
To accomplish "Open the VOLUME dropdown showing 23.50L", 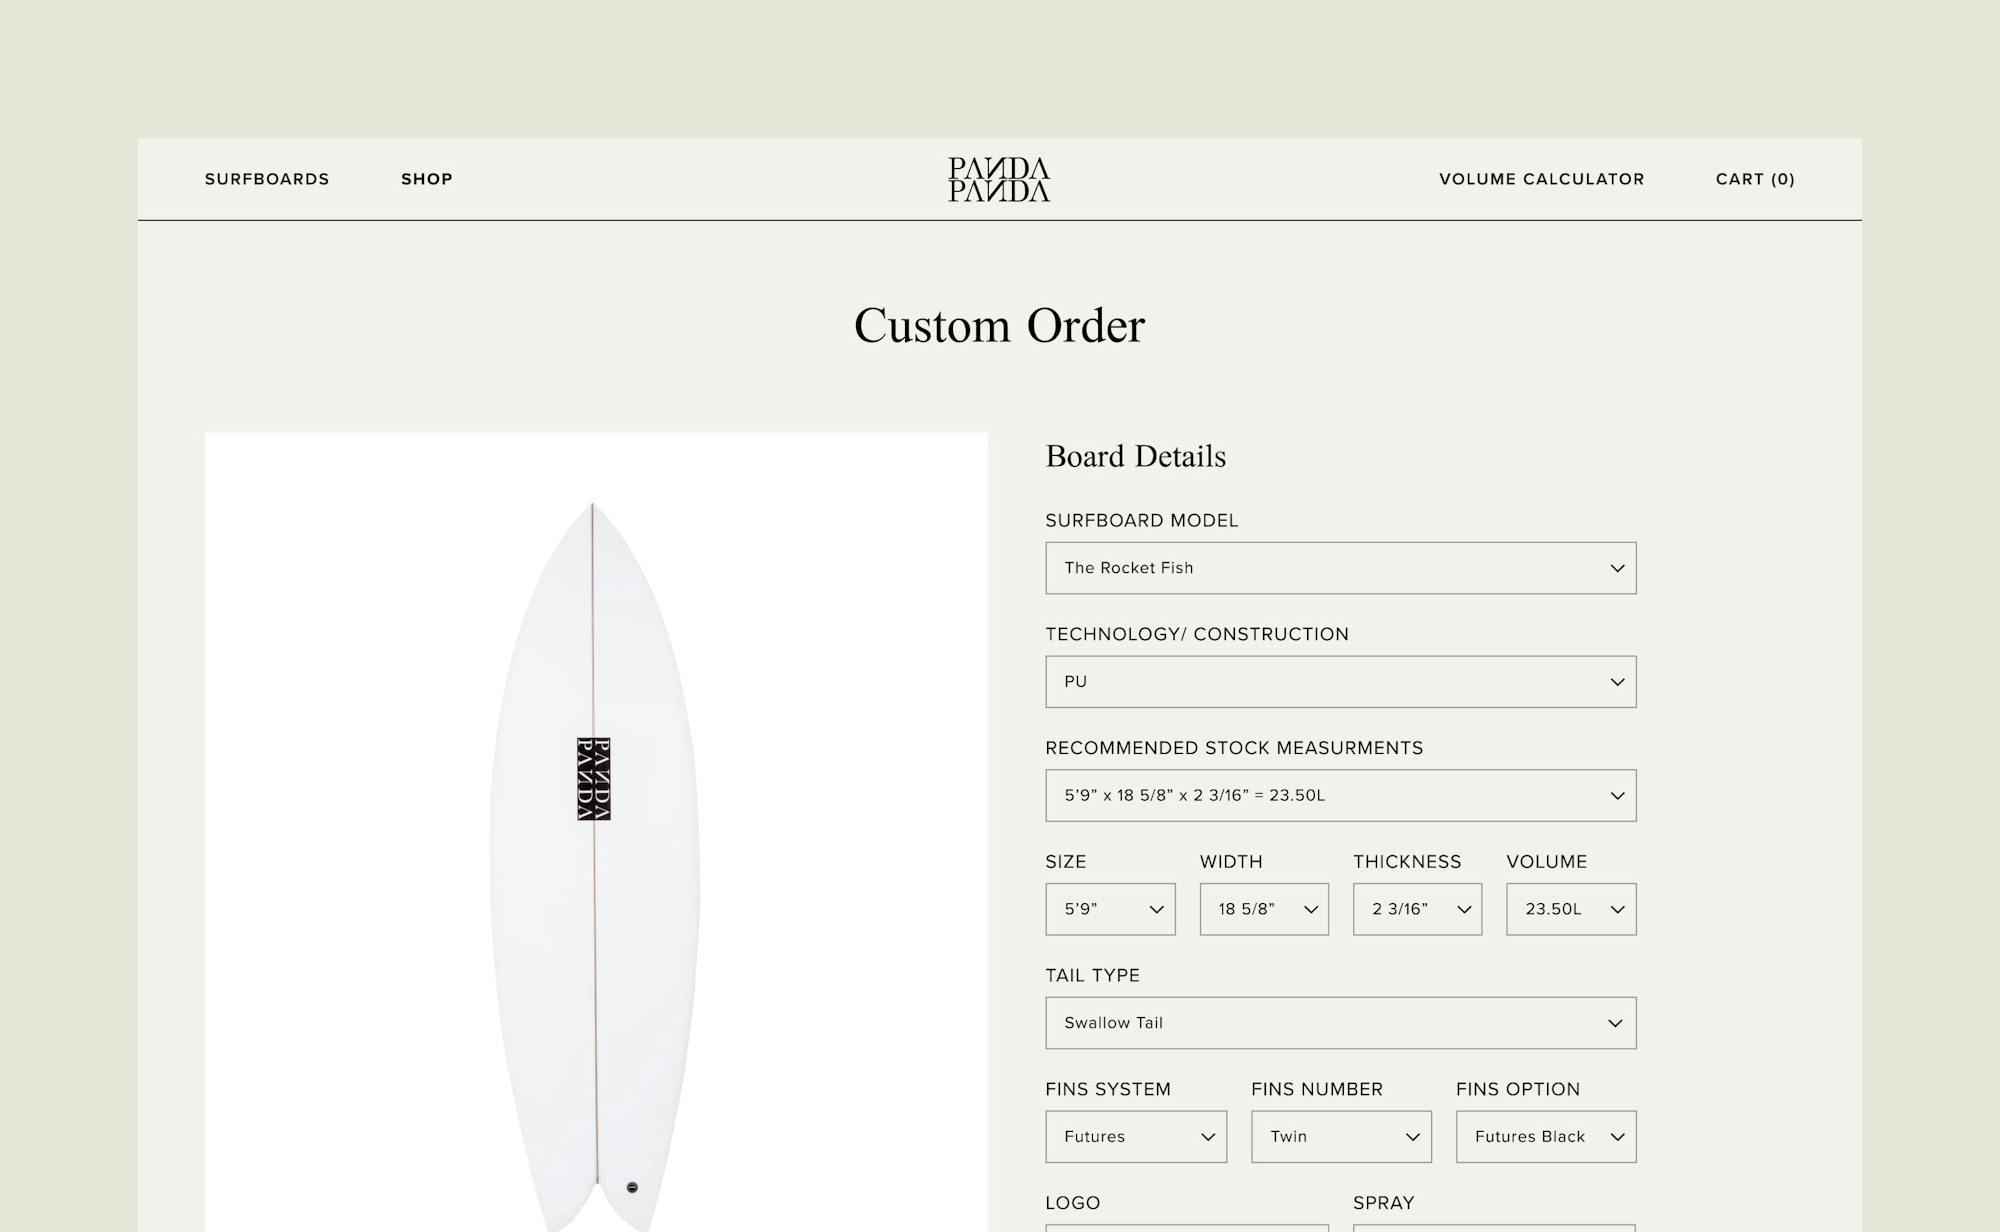I will (1570, 909).
